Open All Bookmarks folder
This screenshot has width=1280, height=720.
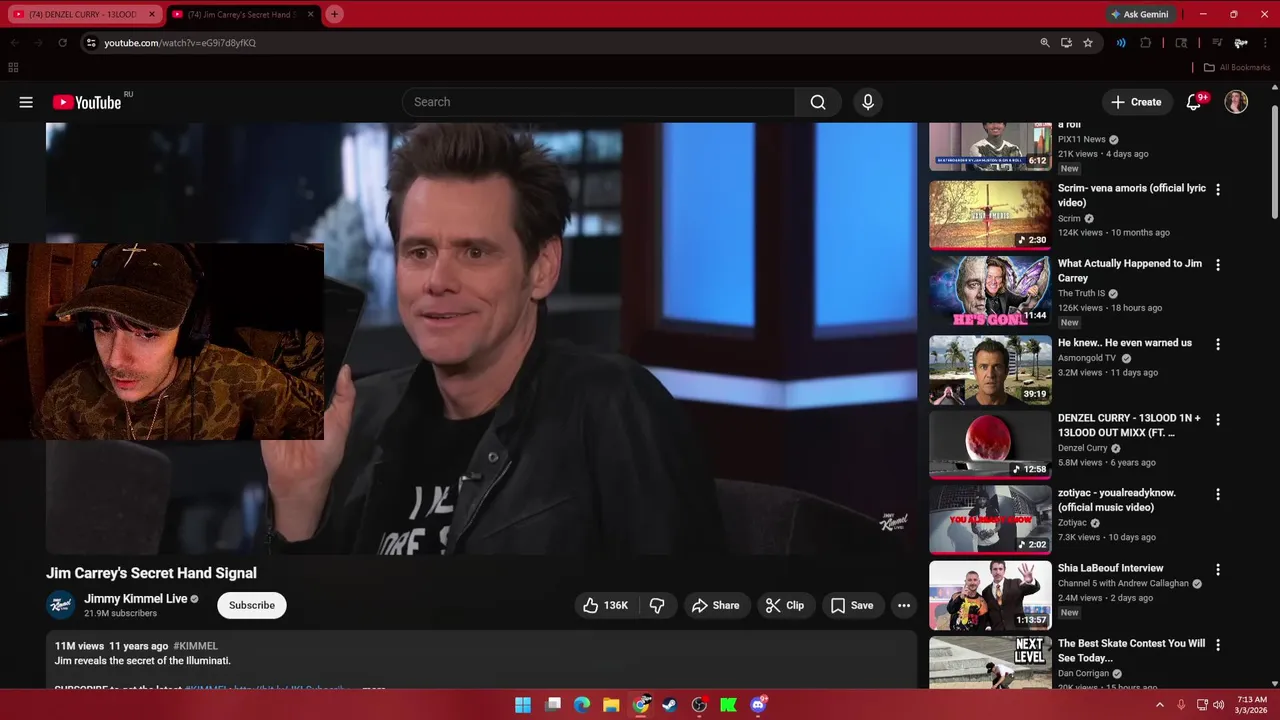pos(1237,68)
